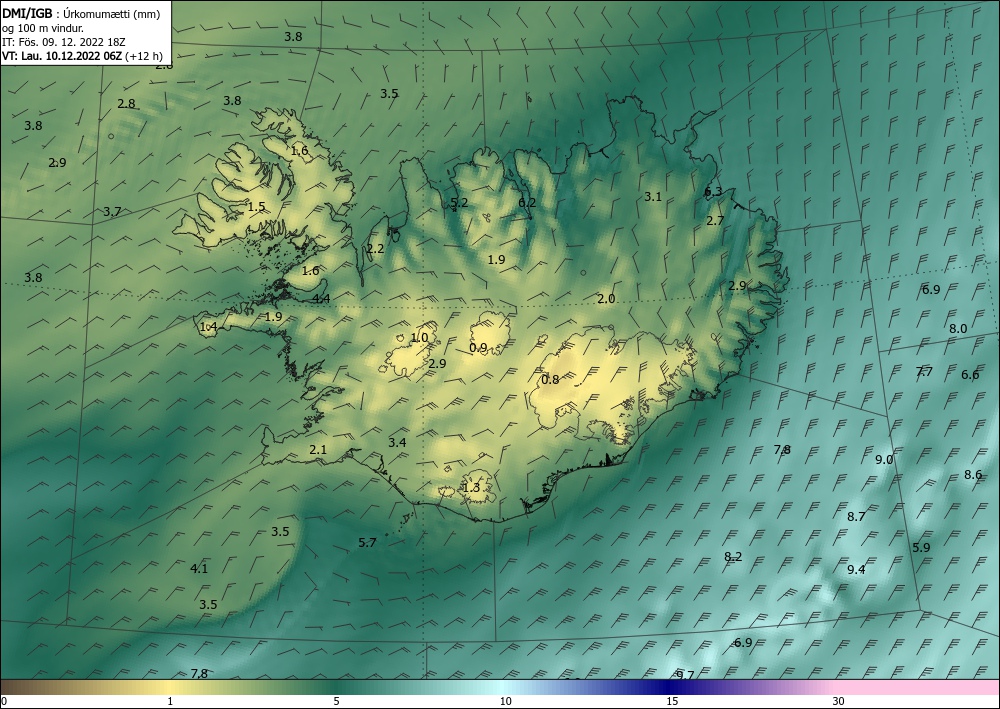Click the '(+12 h)' forecast offset text
Screen dimensions: 1000x709
[x=144, y=56]
